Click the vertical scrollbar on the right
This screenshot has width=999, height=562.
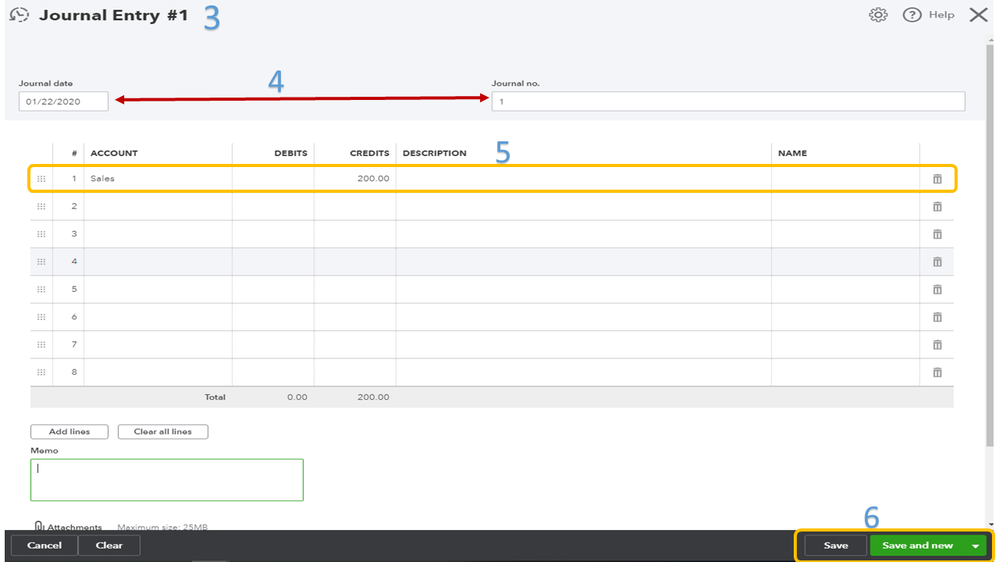(x=990, y=245)
